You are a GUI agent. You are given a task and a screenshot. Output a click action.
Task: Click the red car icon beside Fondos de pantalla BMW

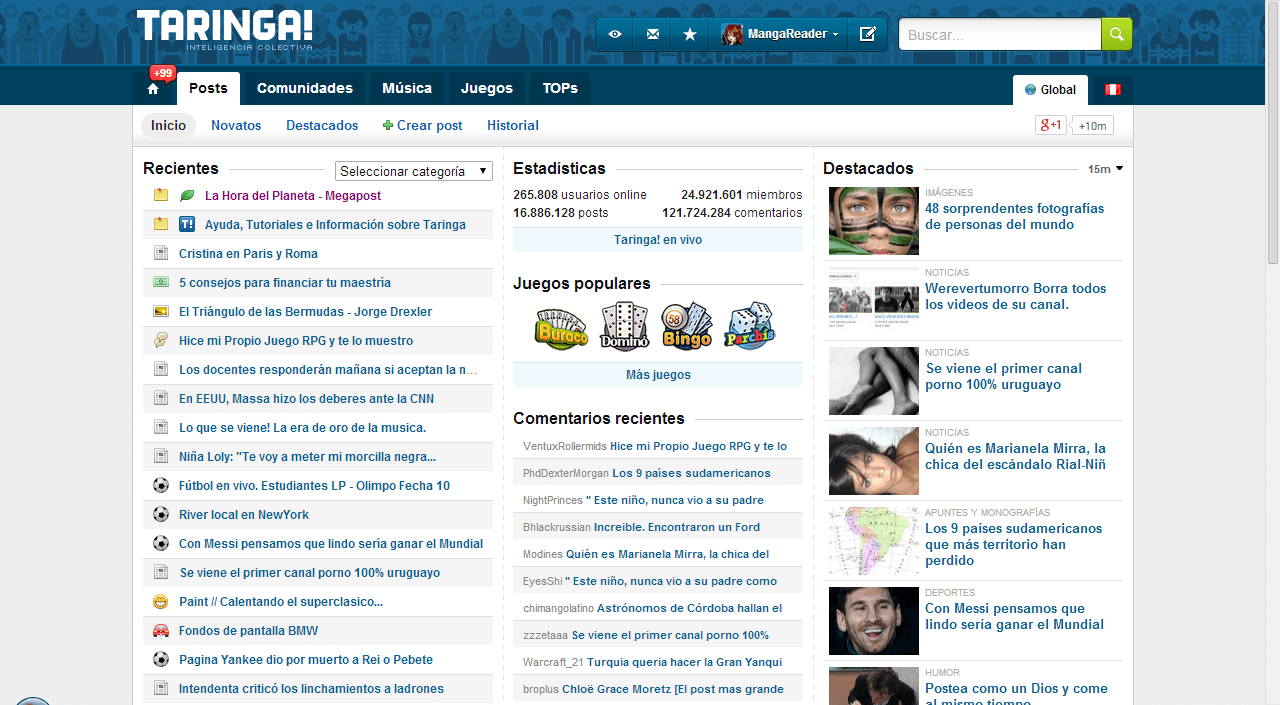[161, 631]
